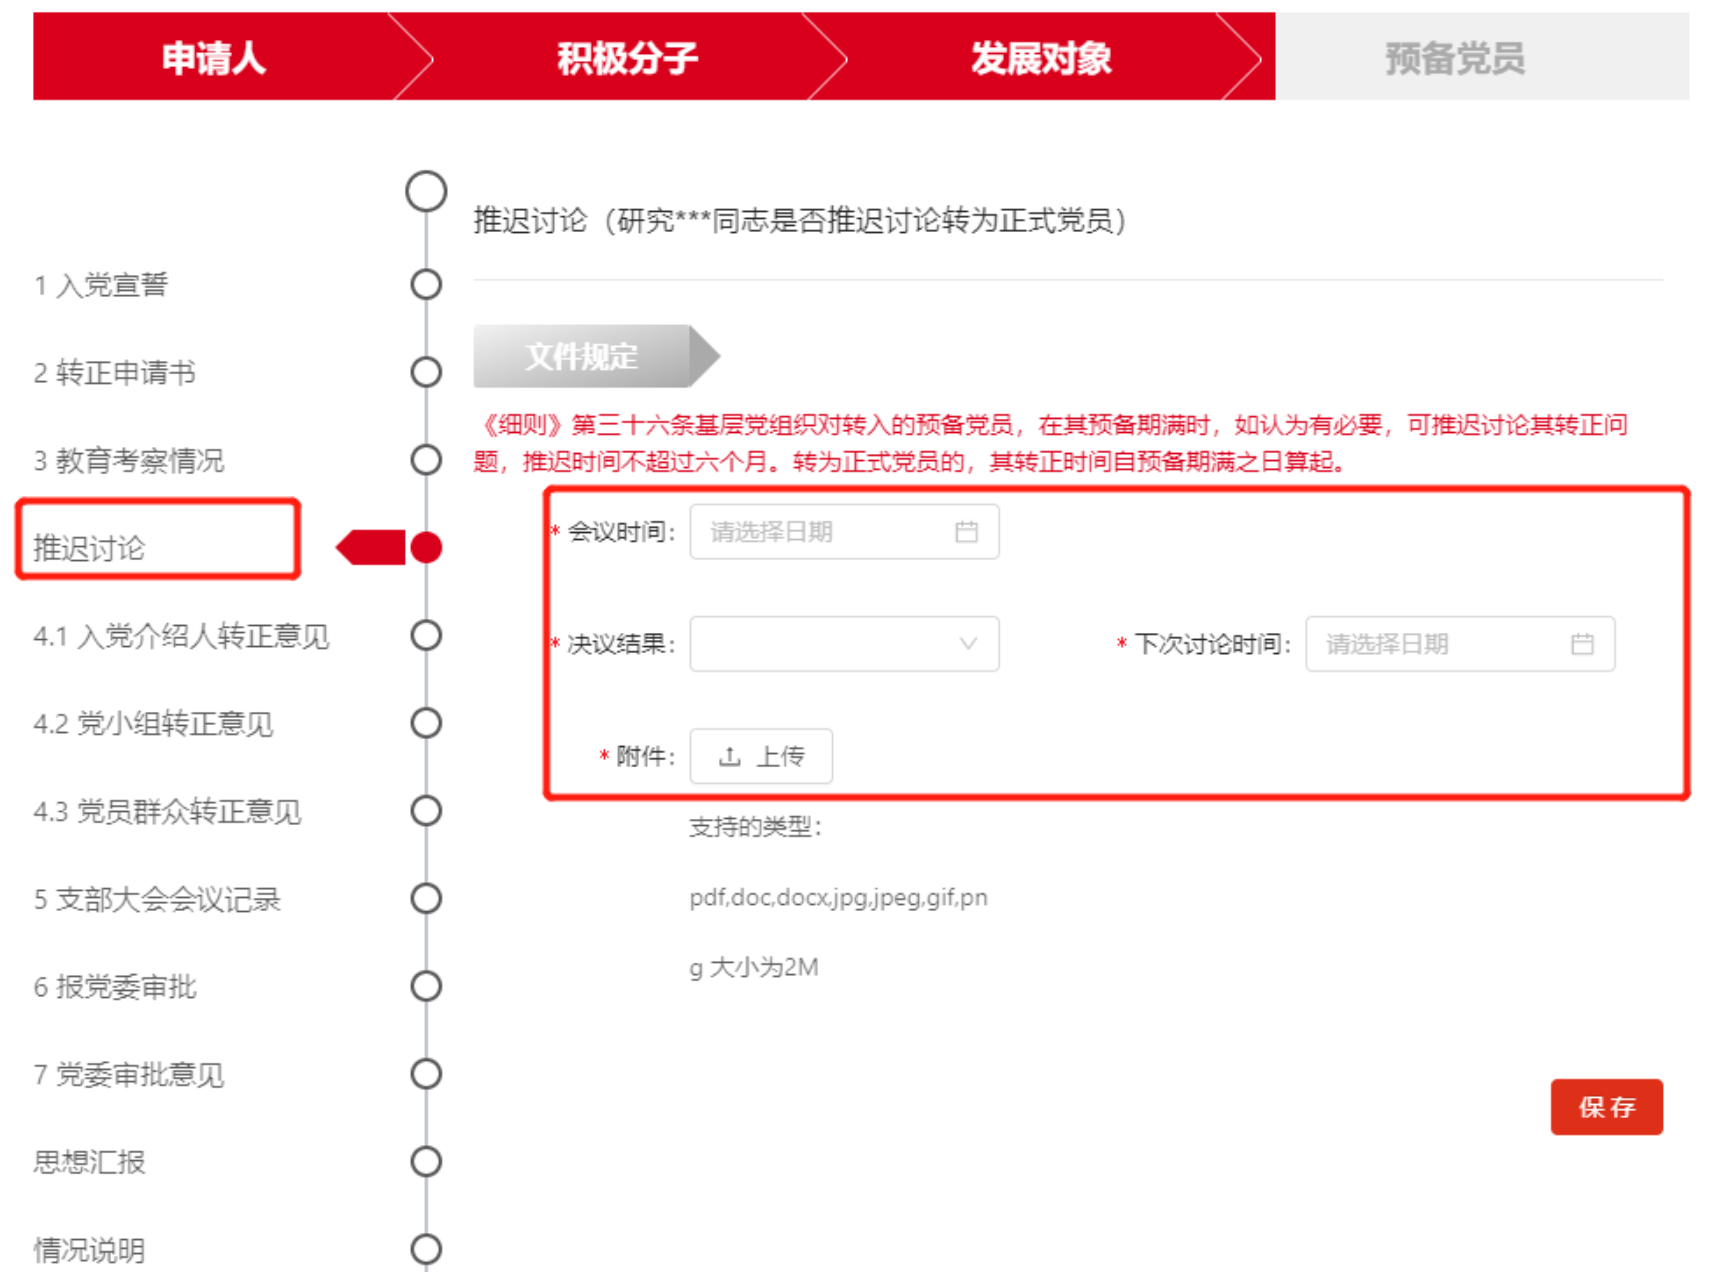Click the timeline circle beside 入党宣誓

(x=426, y=285)
